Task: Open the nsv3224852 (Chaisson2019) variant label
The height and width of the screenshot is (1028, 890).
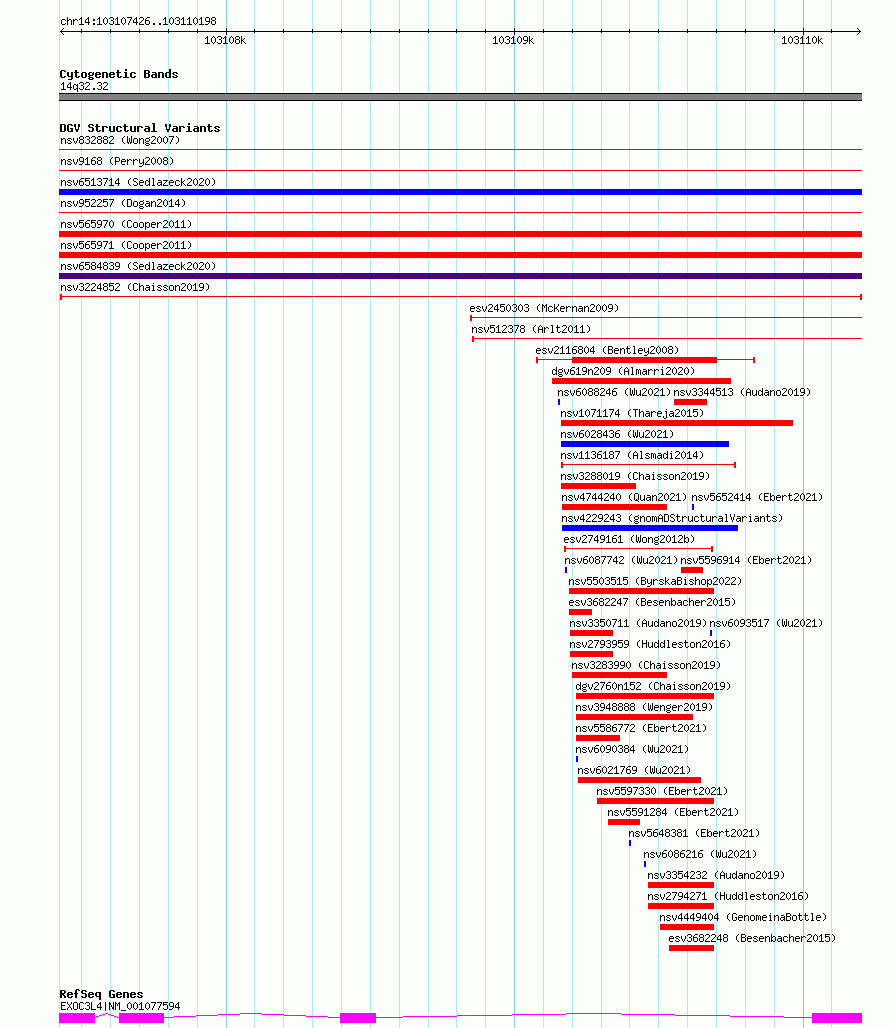Action: 135,287
